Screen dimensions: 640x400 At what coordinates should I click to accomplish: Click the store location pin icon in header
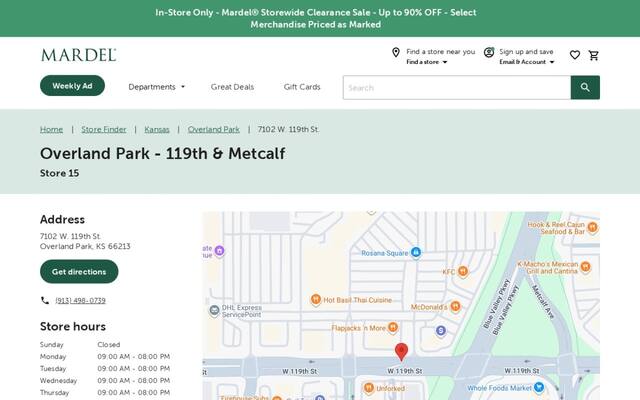click(396, 52)
